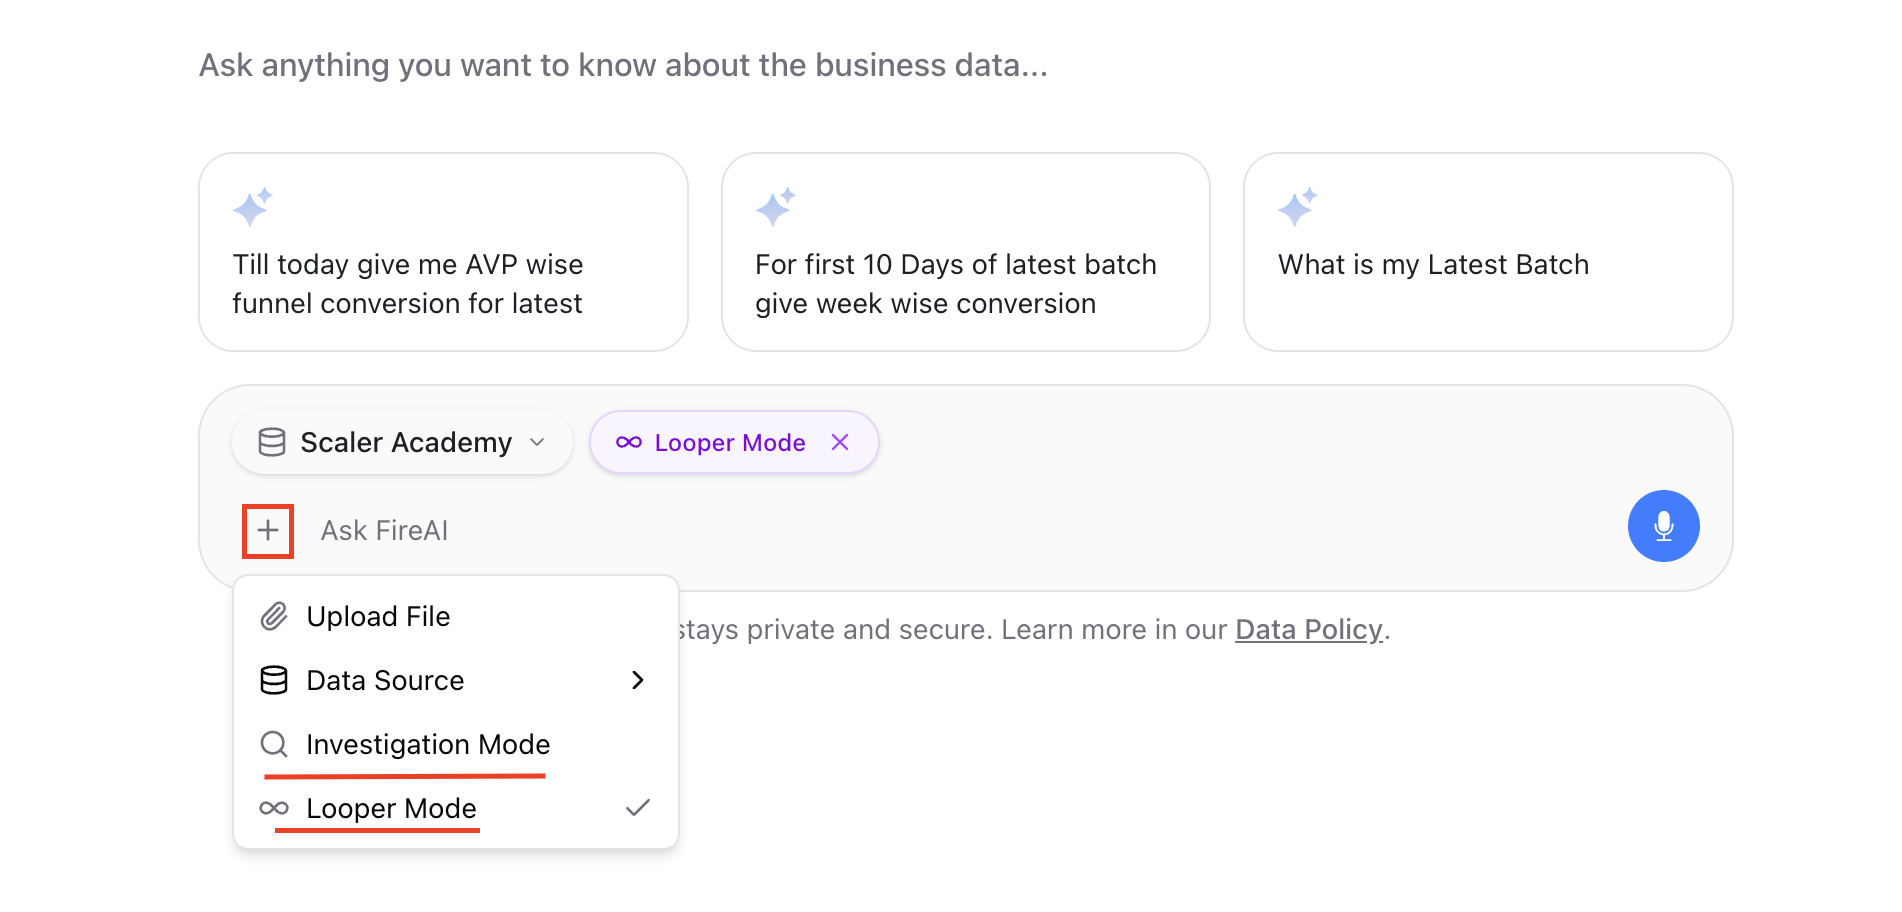Image resolution: width=1902 pixels, height=912 pixels.
Task: Click the plus icon beside Ask FireAI
Action: (x=268, y=530)
